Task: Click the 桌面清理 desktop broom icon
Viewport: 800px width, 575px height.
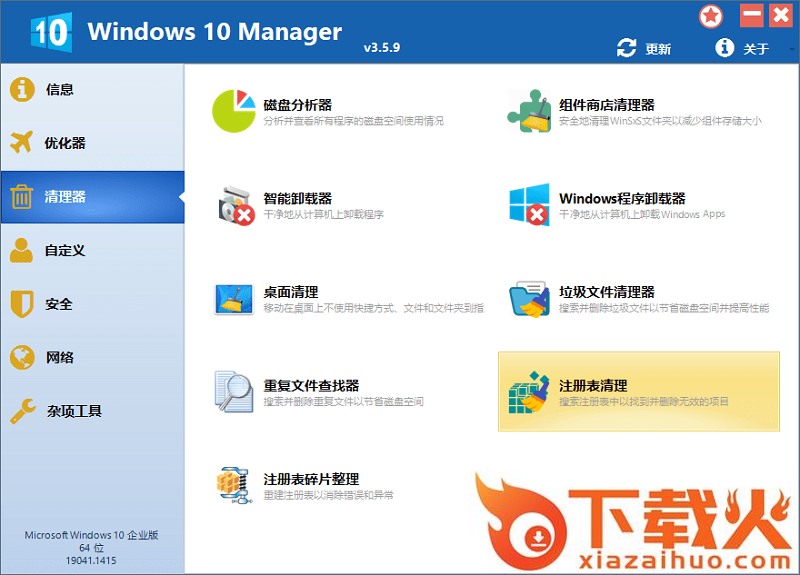Action: 234,299
